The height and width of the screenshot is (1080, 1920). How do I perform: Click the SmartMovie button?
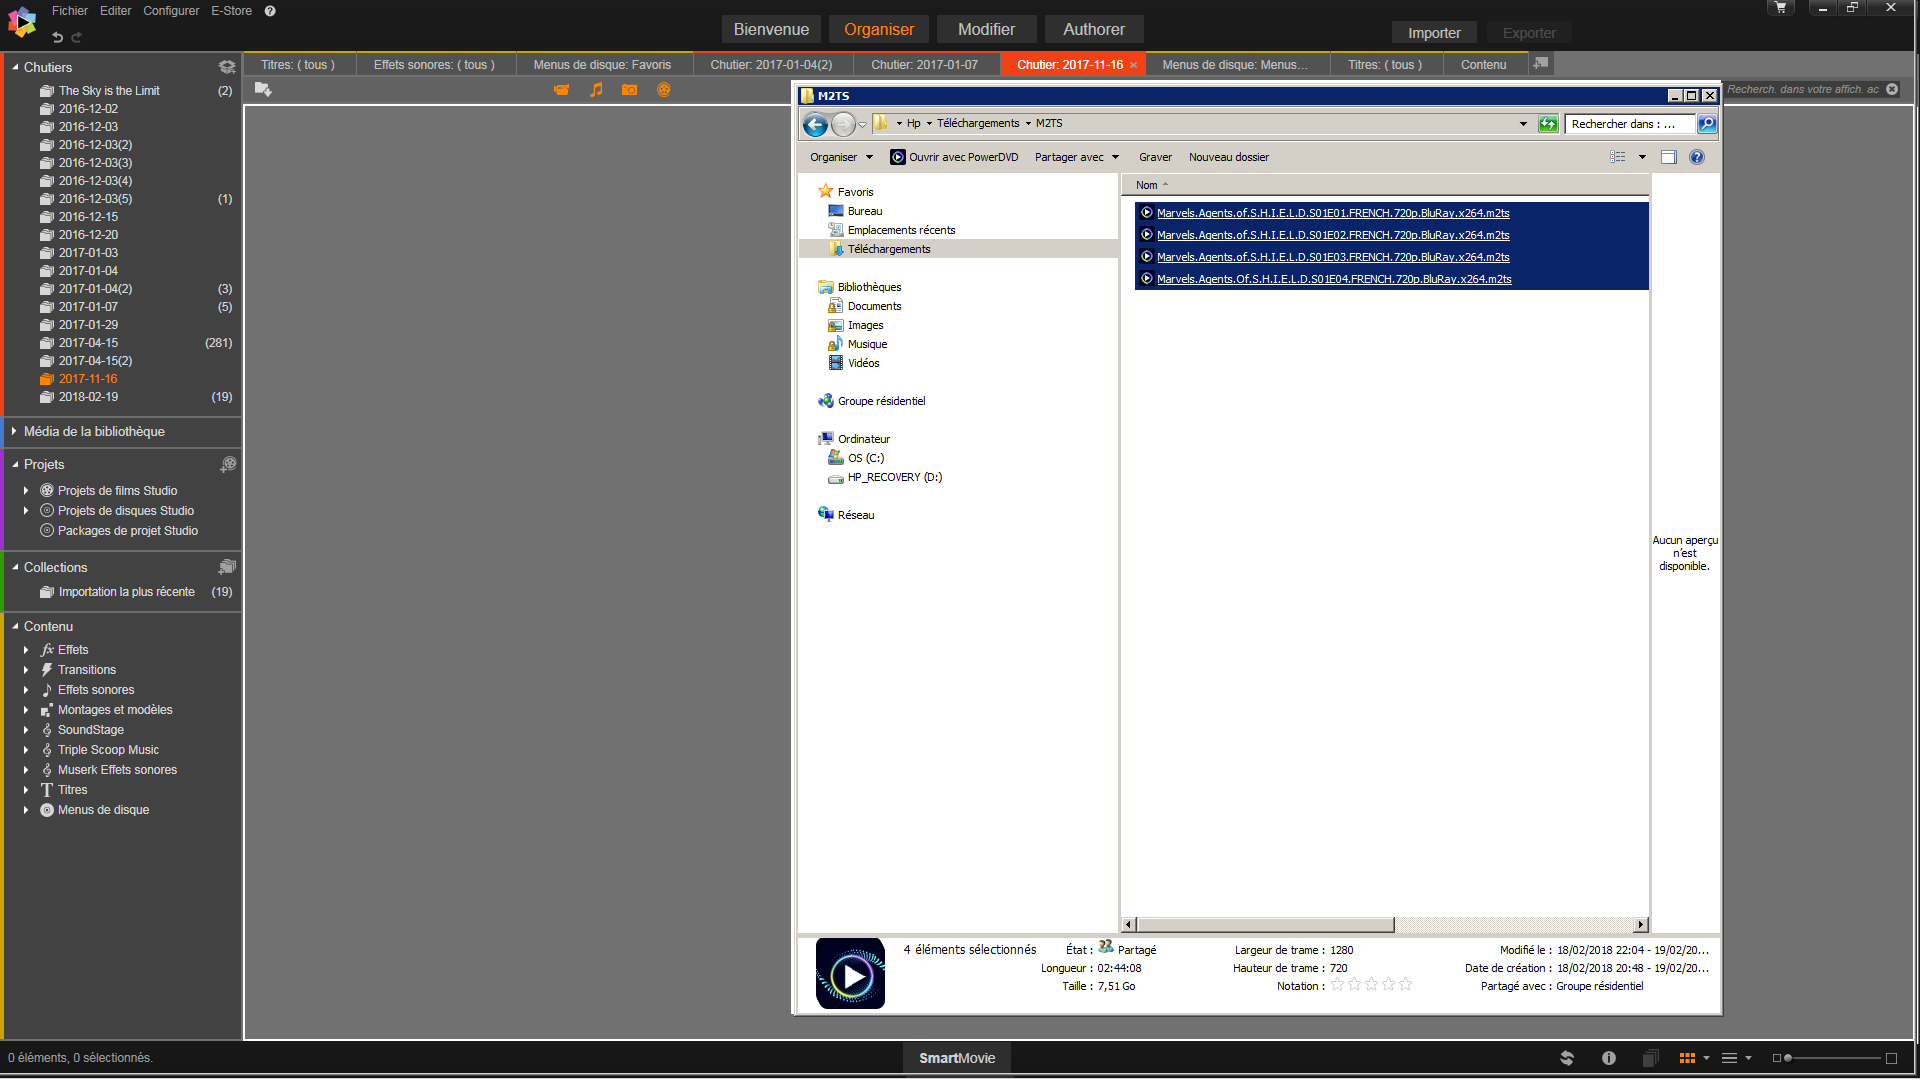coord(957,1058)
